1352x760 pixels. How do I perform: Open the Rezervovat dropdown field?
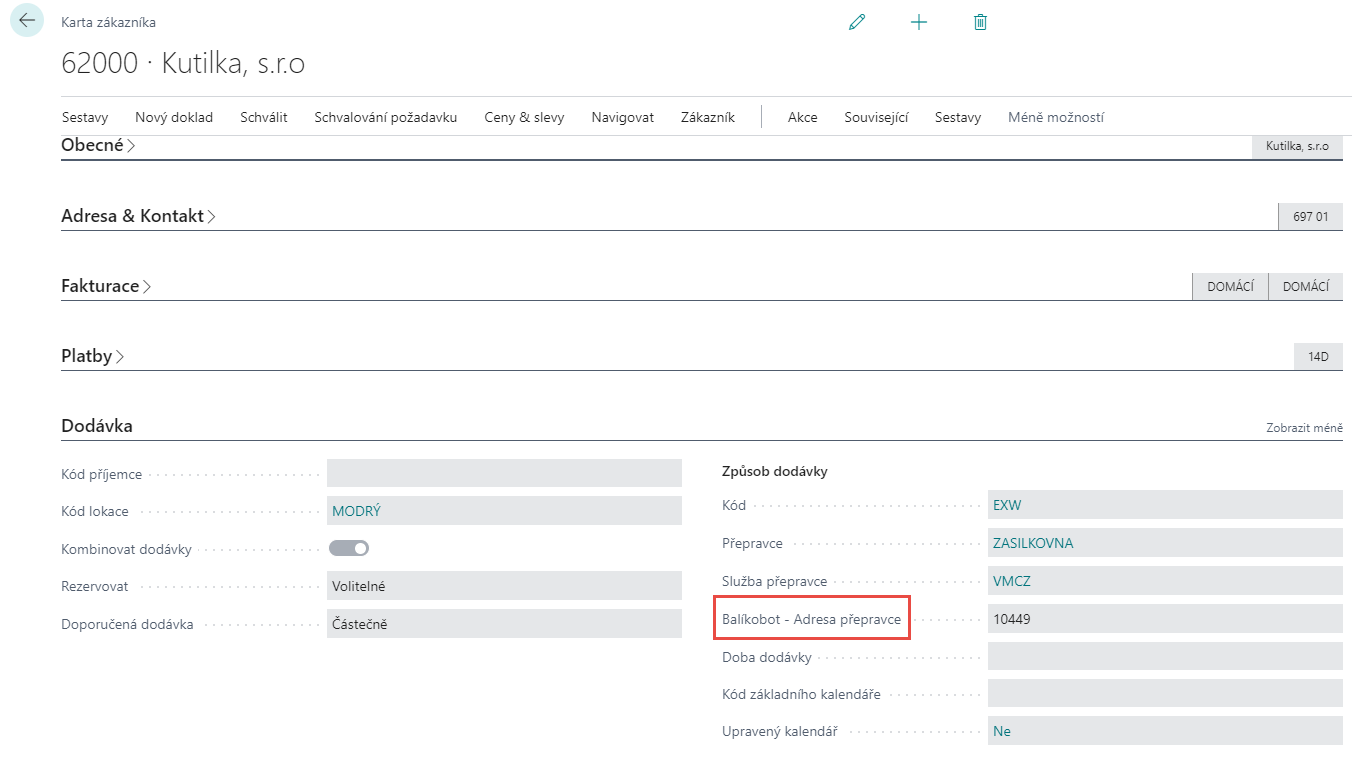click(503, 586)
